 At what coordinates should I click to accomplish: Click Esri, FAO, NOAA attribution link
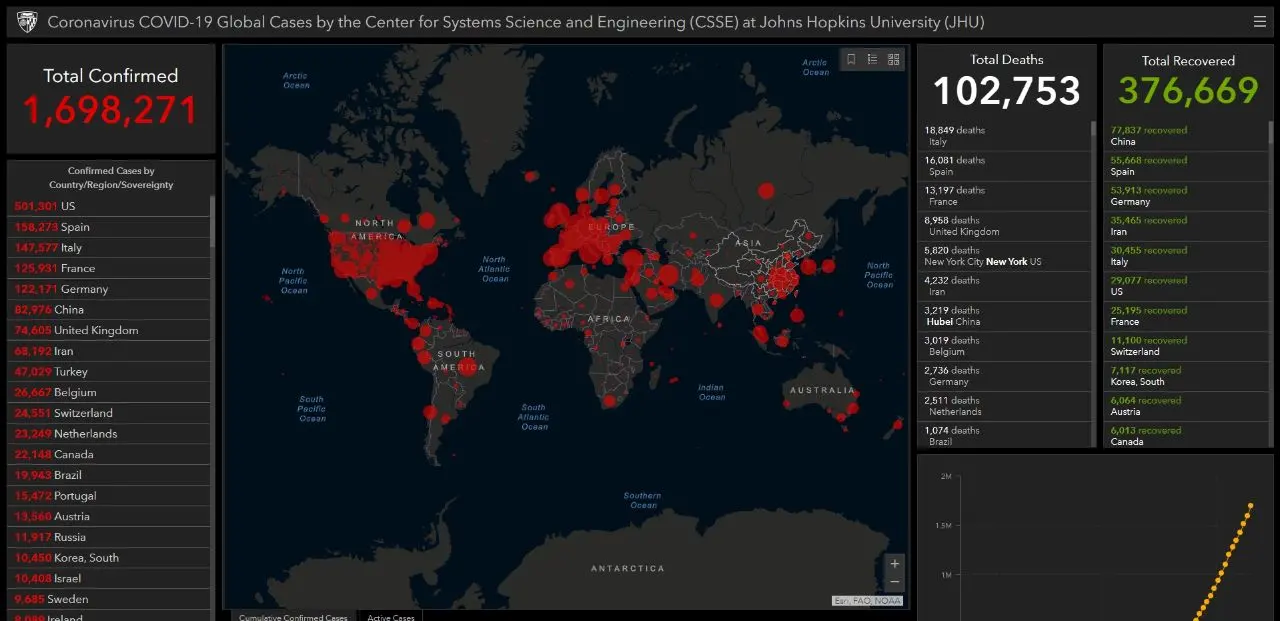867,600
